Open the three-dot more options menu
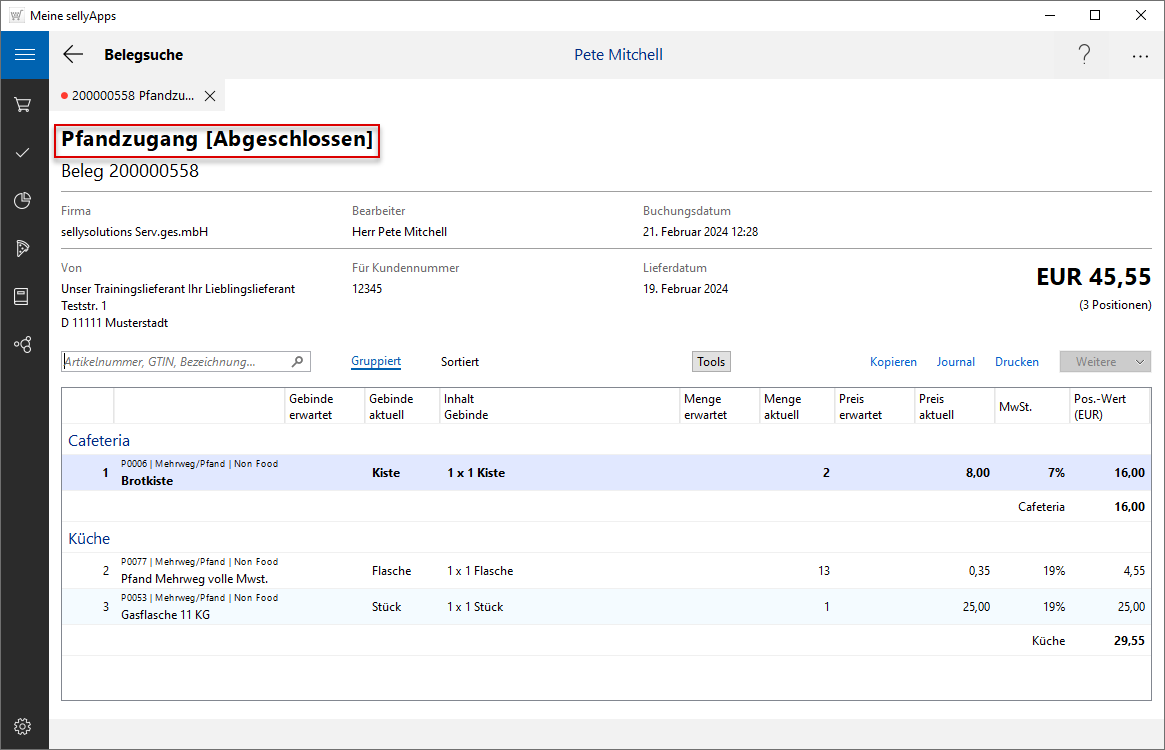 click(1140, 56)
